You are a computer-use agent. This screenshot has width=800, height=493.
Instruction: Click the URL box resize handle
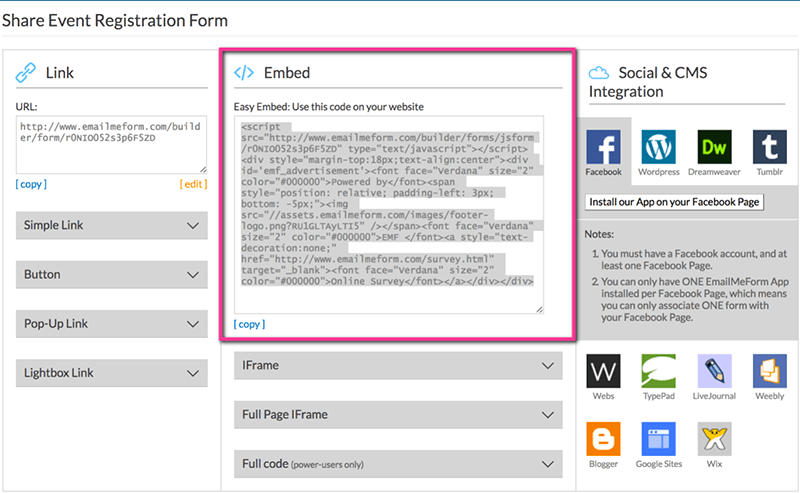tap(203, 169)
